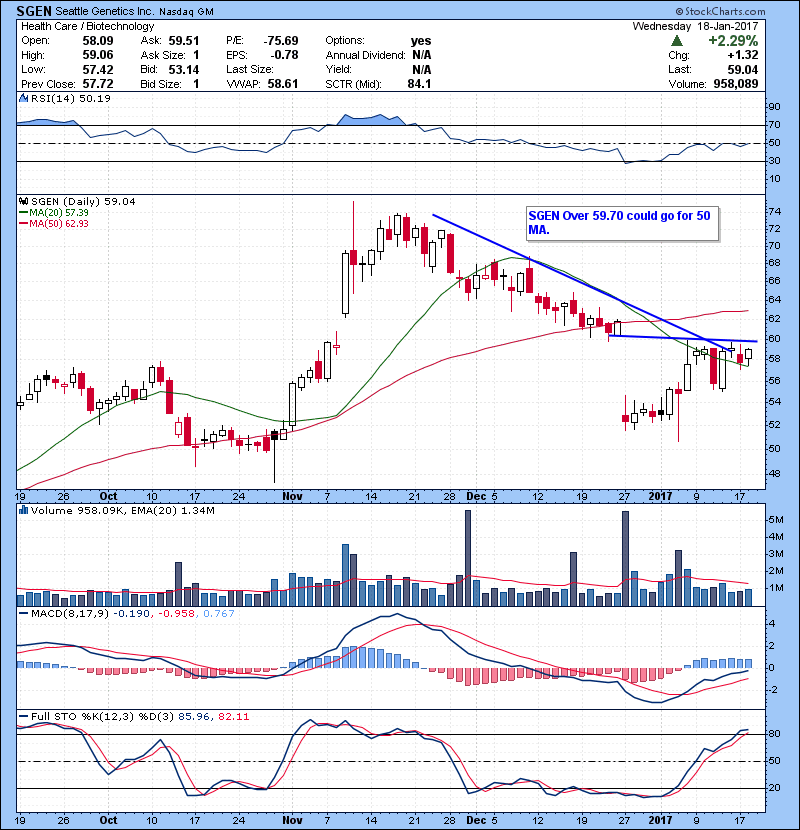Click the High value 59.06

coord(97,55)
